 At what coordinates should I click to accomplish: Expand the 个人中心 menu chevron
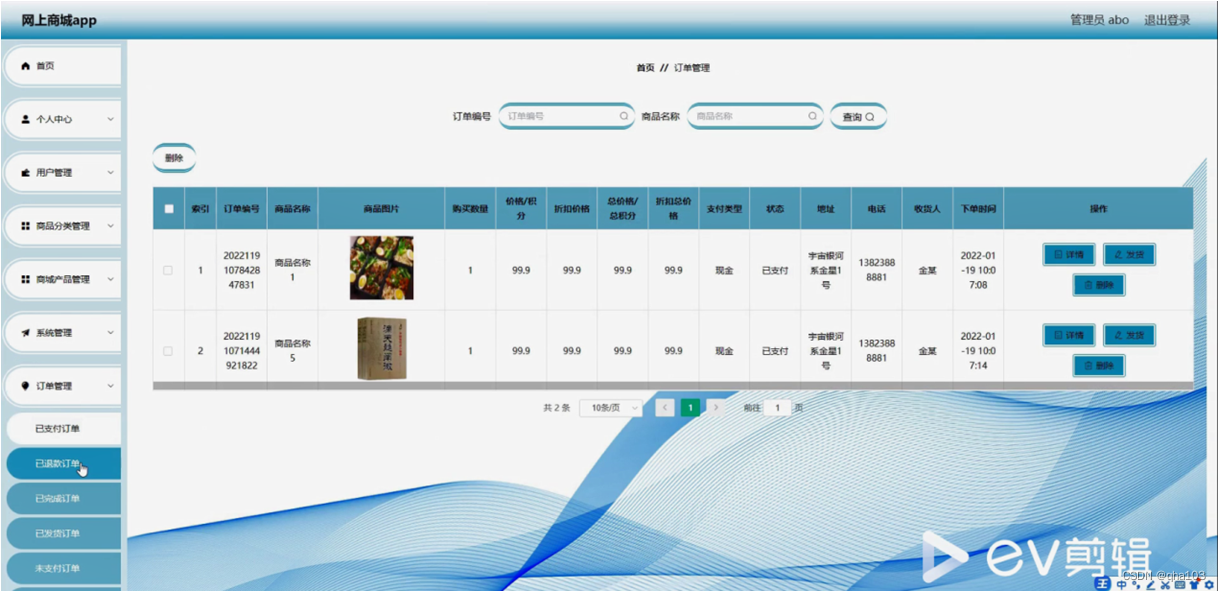pyautogui.click(x=110, y=119)
